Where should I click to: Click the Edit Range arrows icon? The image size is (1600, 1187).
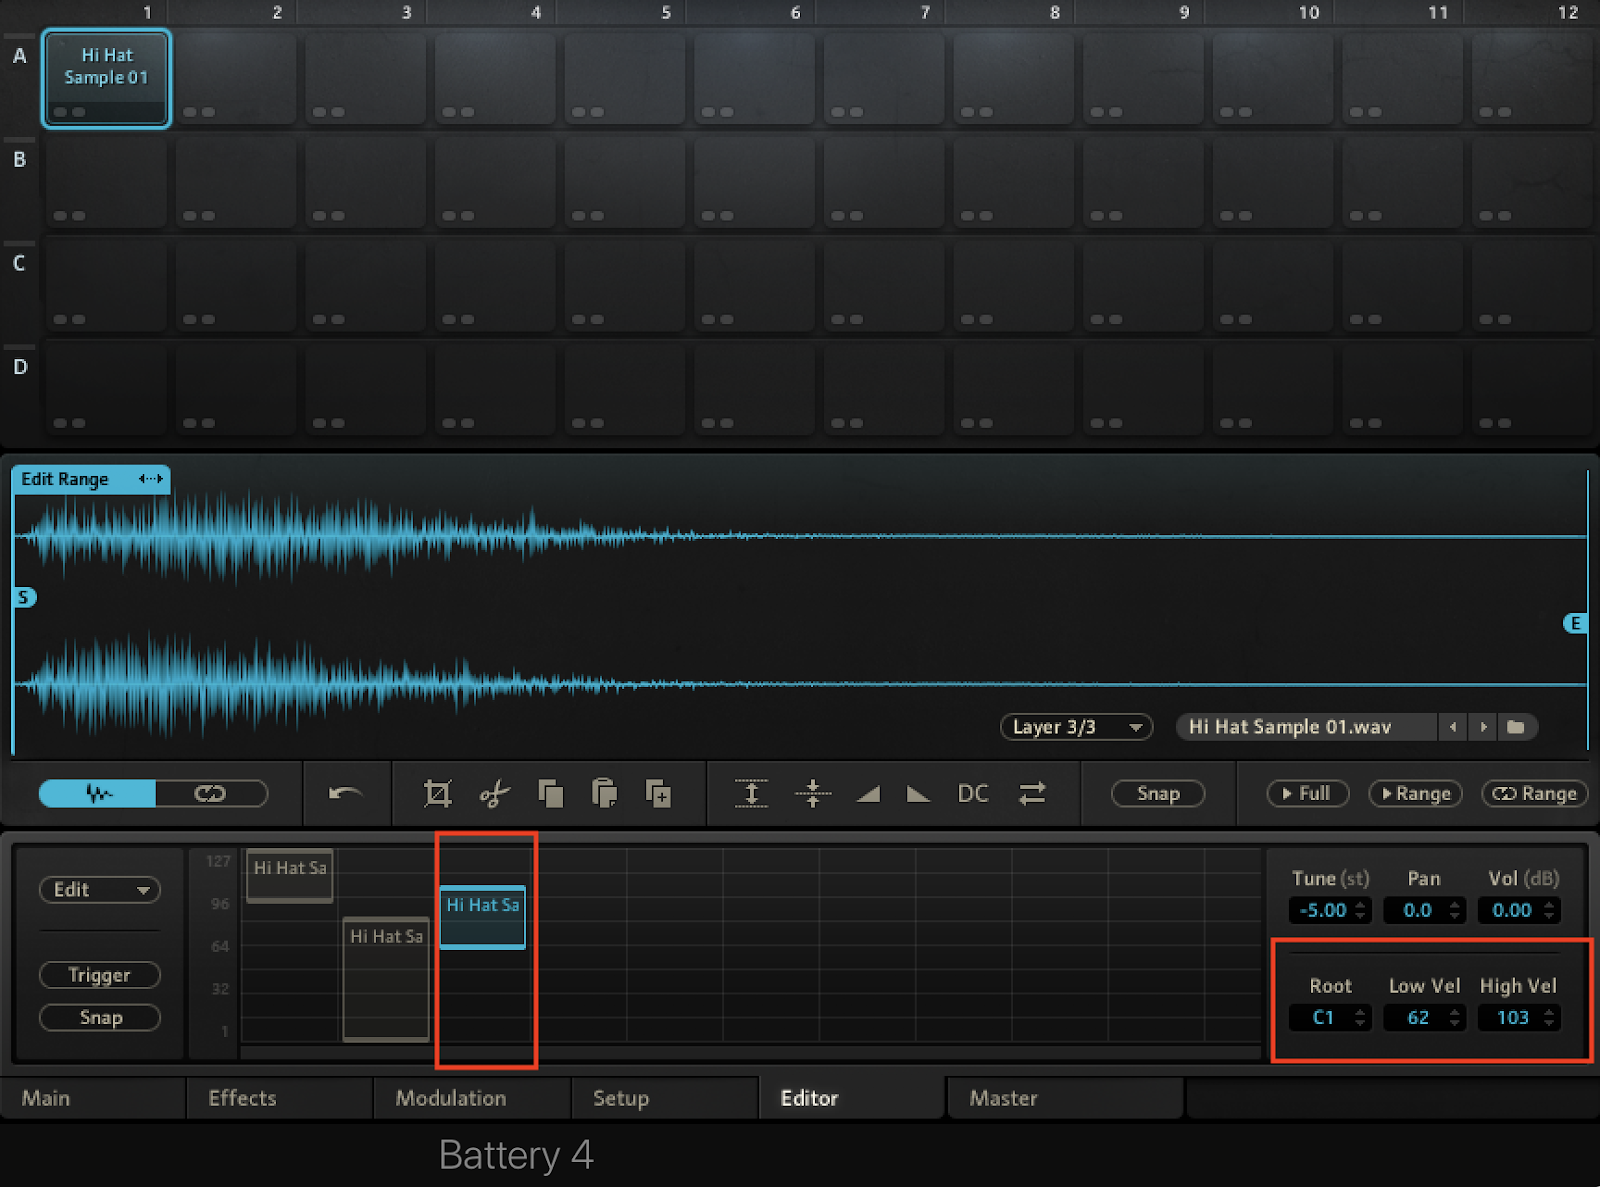tap(151, 479)
